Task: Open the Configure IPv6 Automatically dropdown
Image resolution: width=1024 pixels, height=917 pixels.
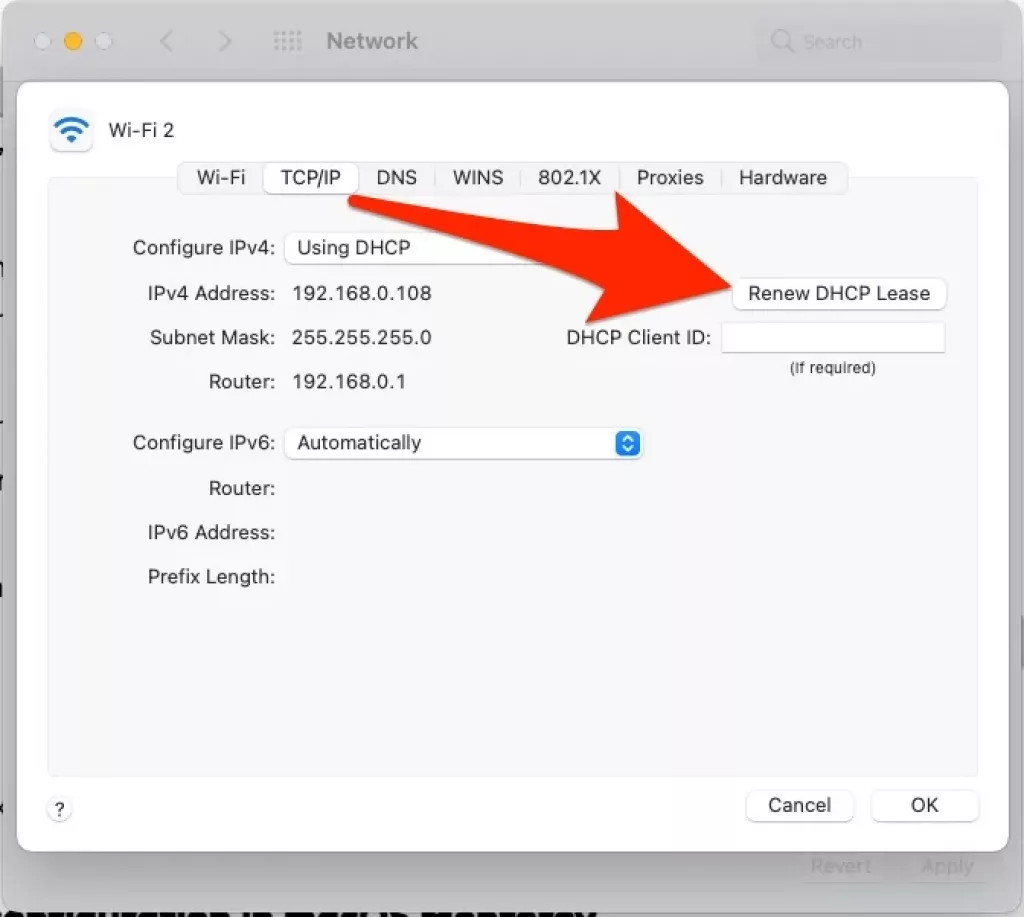Action: [464, 443]
